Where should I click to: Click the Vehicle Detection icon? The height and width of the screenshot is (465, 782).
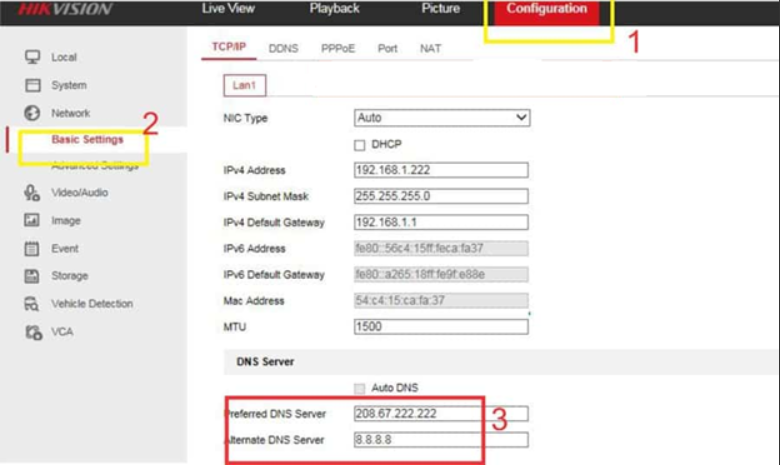tap(31, 303)
